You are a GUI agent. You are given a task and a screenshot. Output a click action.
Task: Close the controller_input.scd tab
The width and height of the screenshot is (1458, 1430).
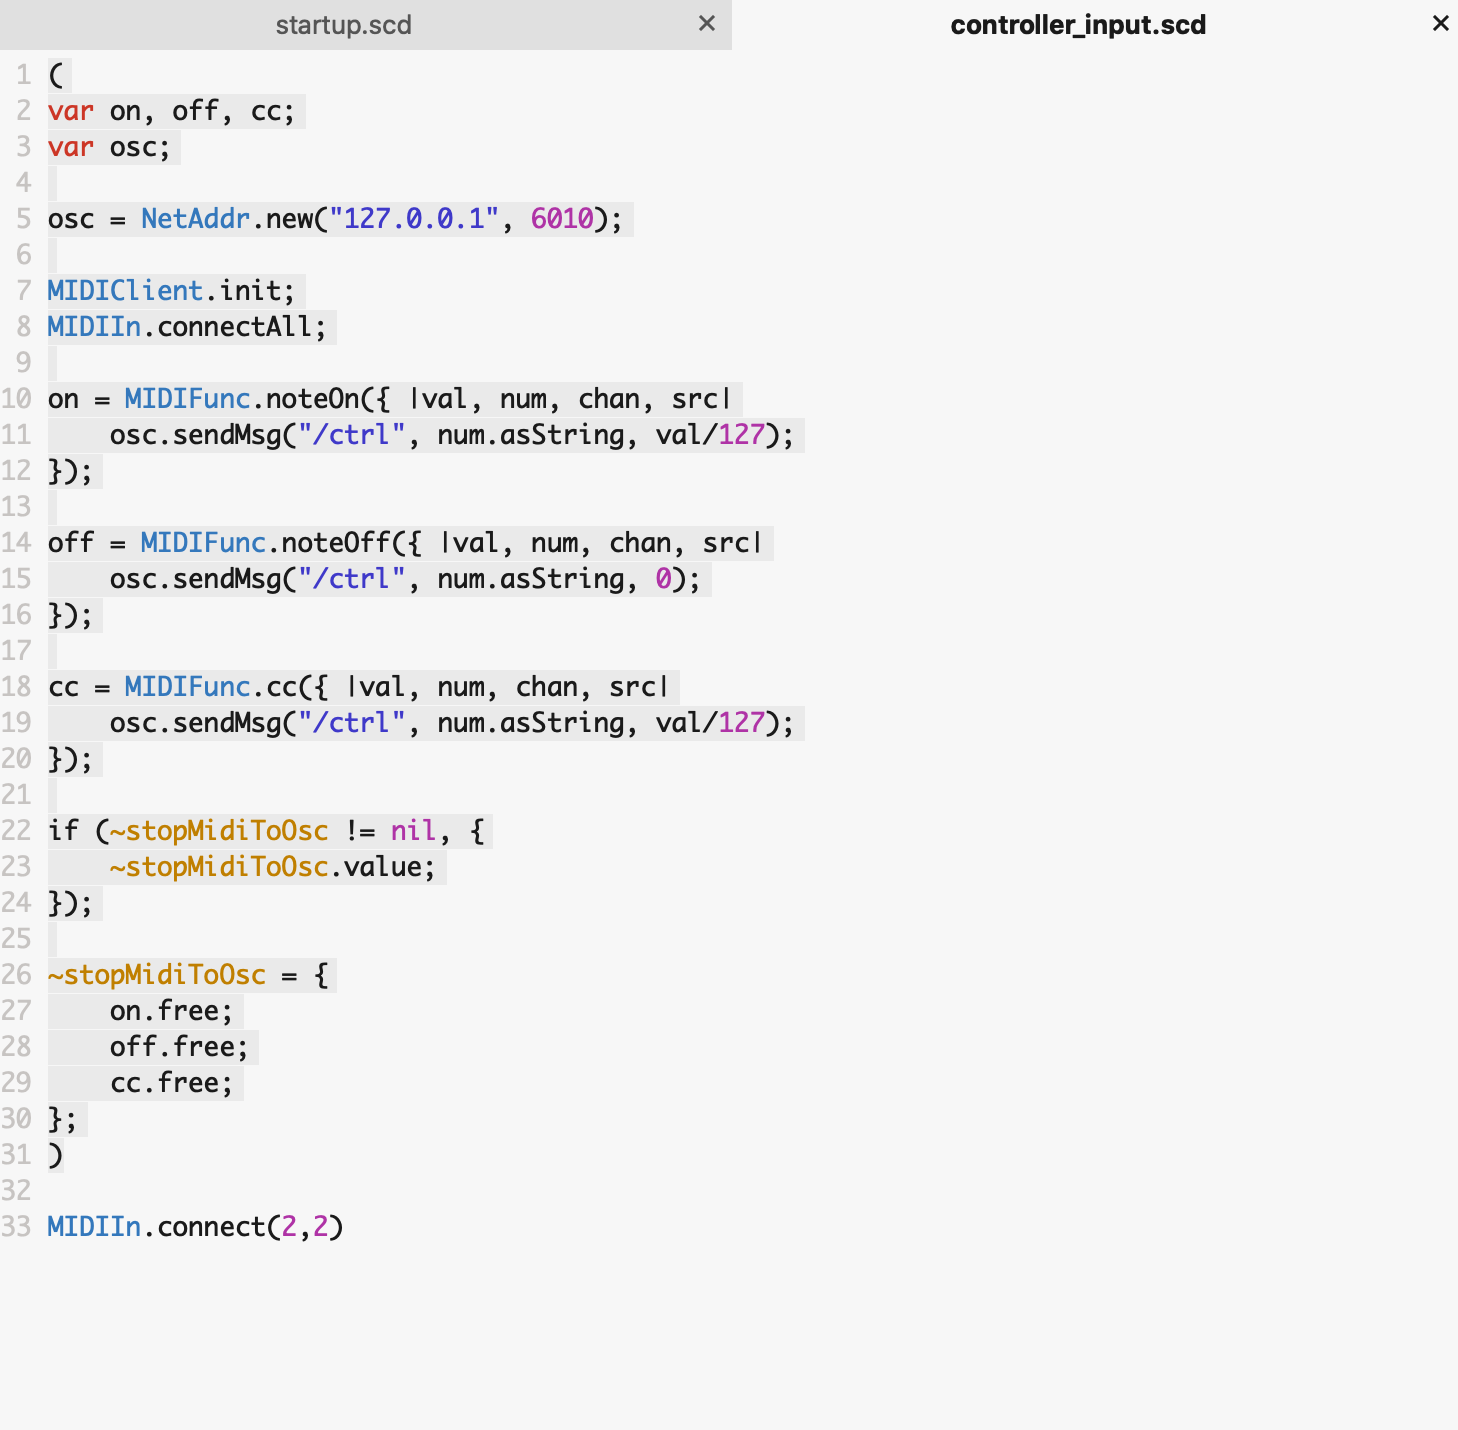tap(1440, 23)
